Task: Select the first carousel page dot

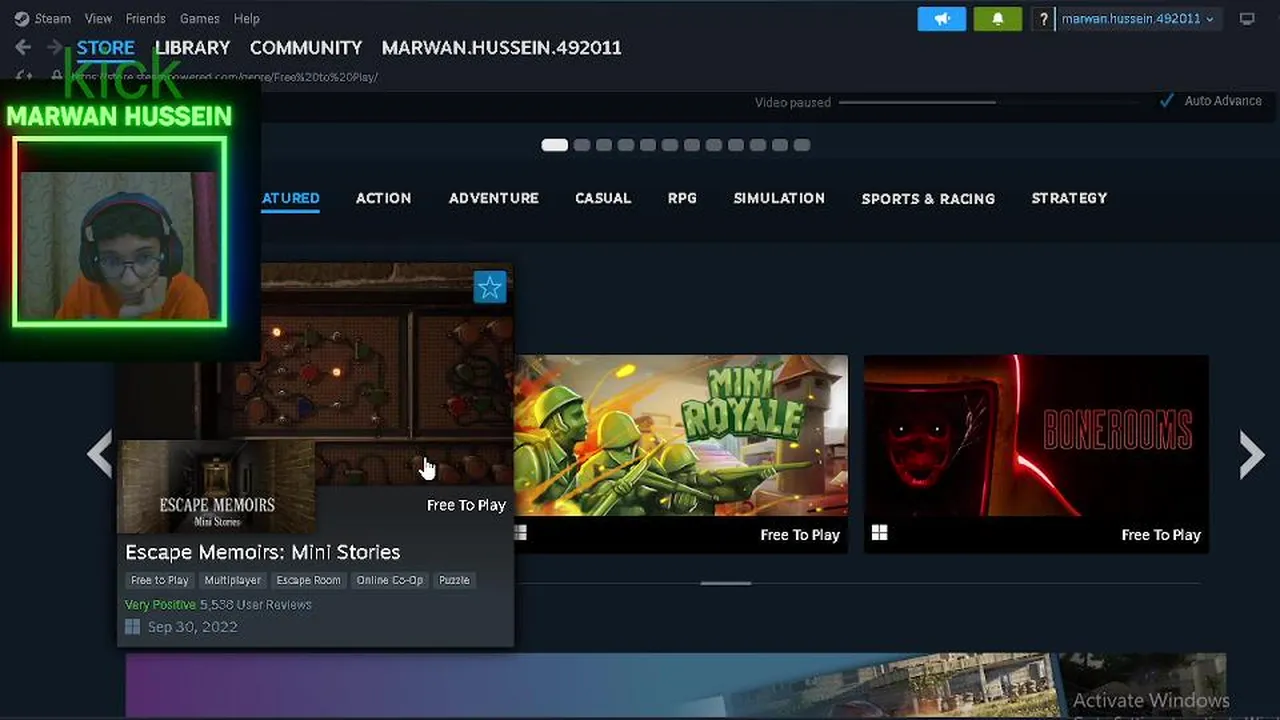Action: pos(554,145)
